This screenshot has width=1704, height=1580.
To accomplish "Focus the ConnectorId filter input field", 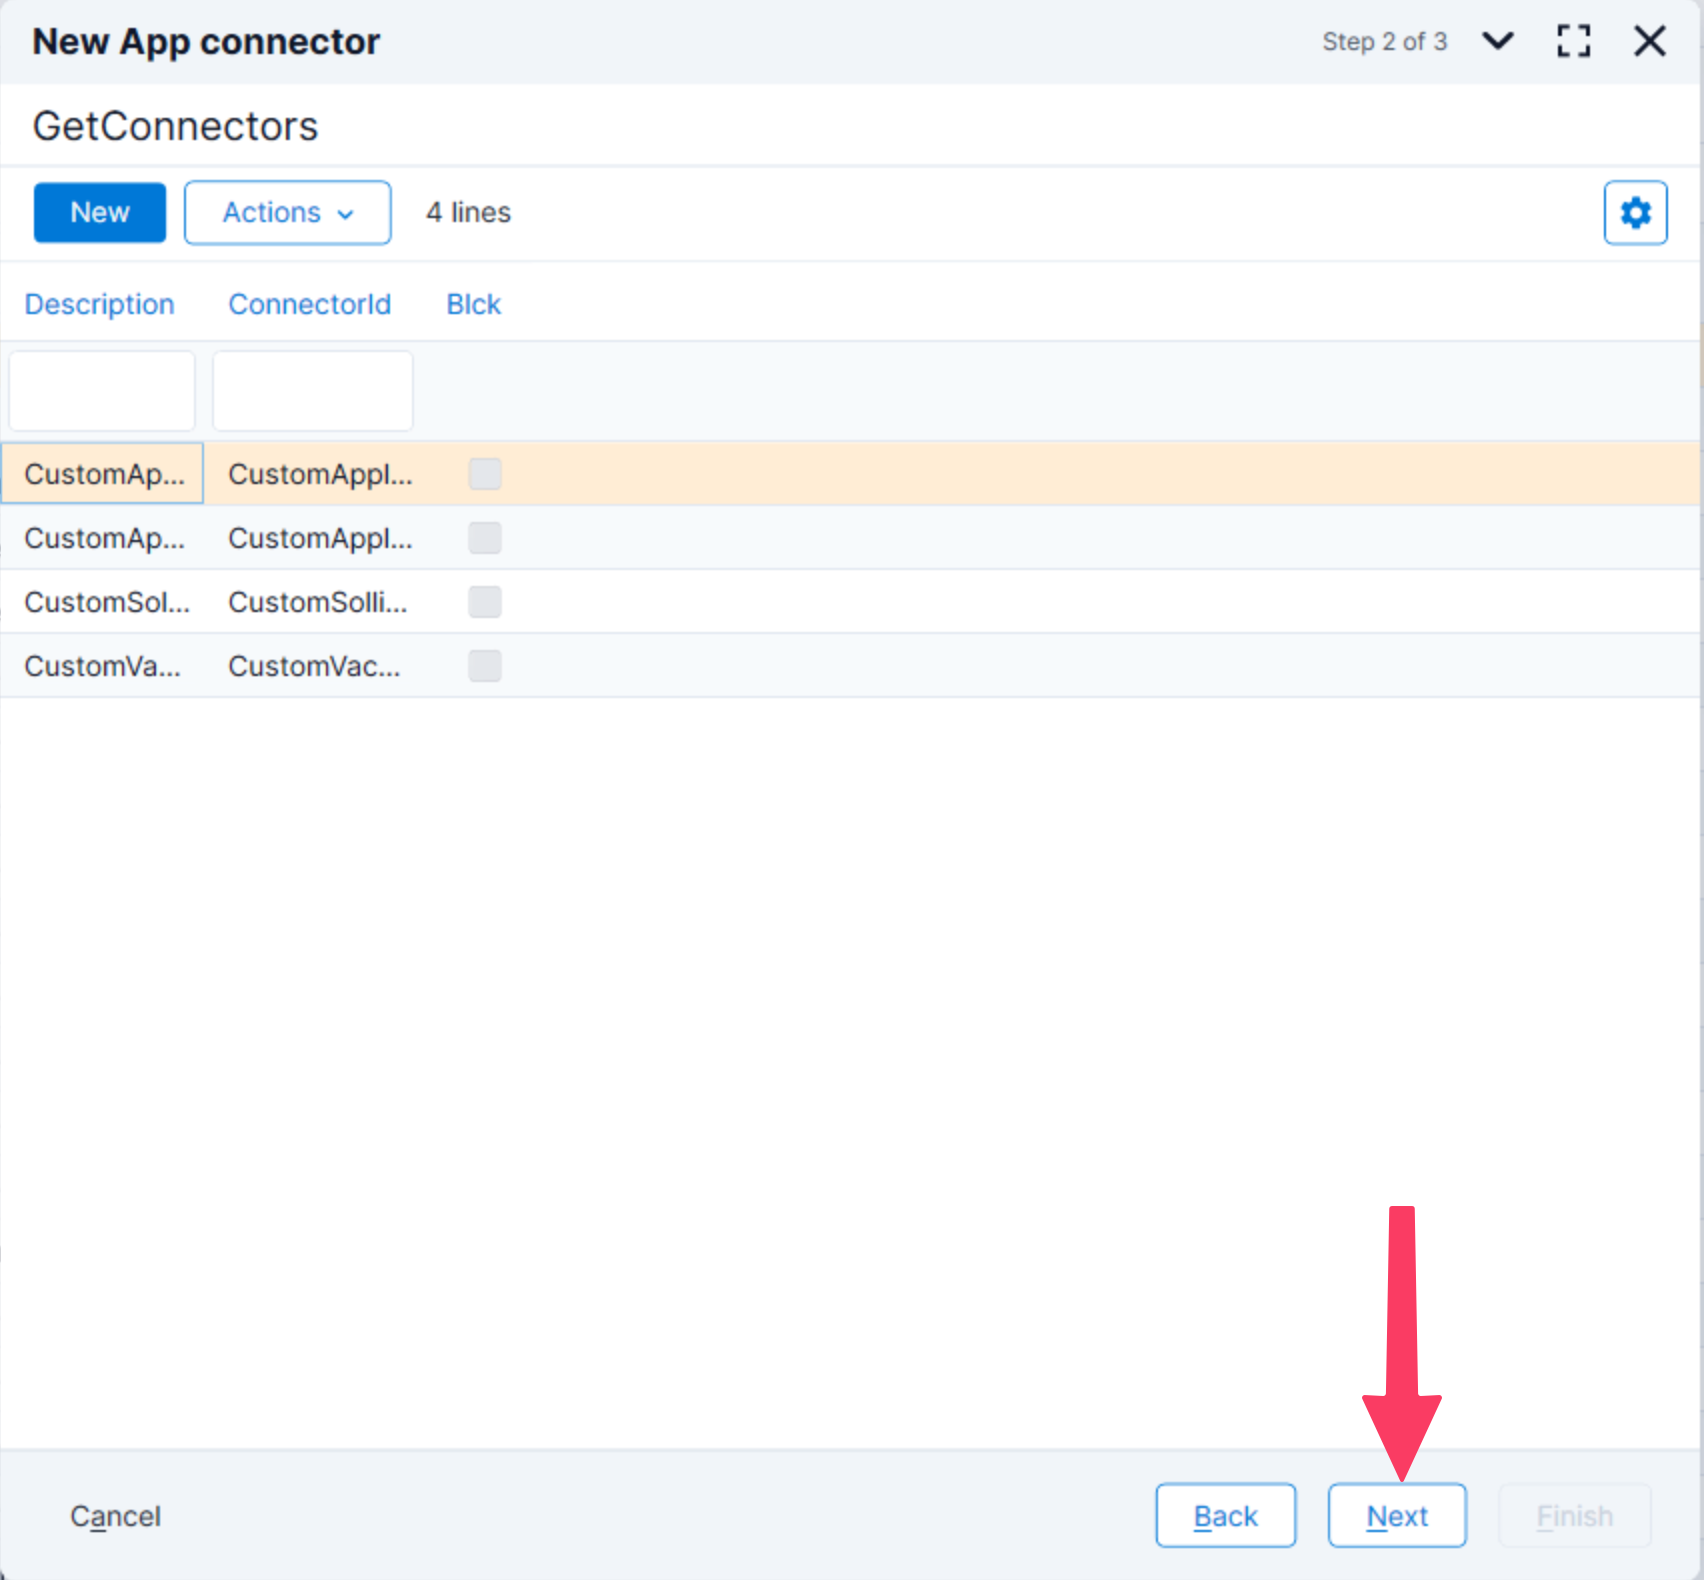I will [x=313, y=391].
